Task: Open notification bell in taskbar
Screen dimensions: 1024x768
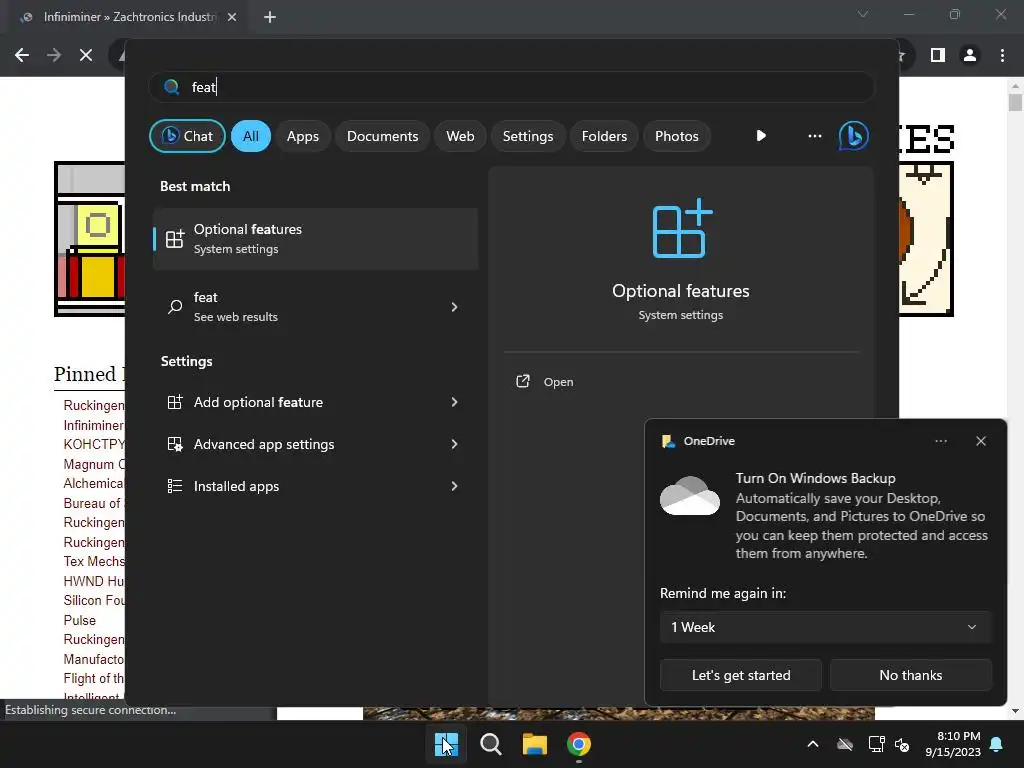Action: click(x=997, y=744)
